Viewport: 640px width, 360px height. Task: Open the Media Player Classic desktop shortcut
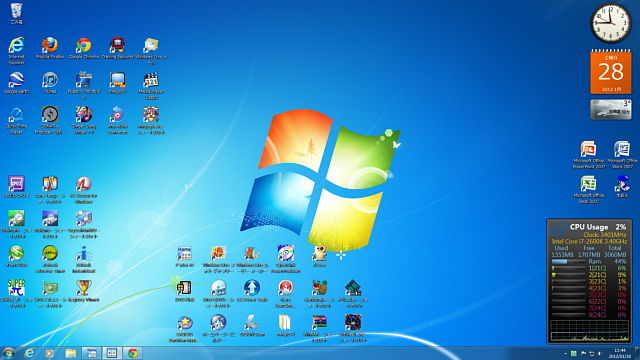point(151,85)
